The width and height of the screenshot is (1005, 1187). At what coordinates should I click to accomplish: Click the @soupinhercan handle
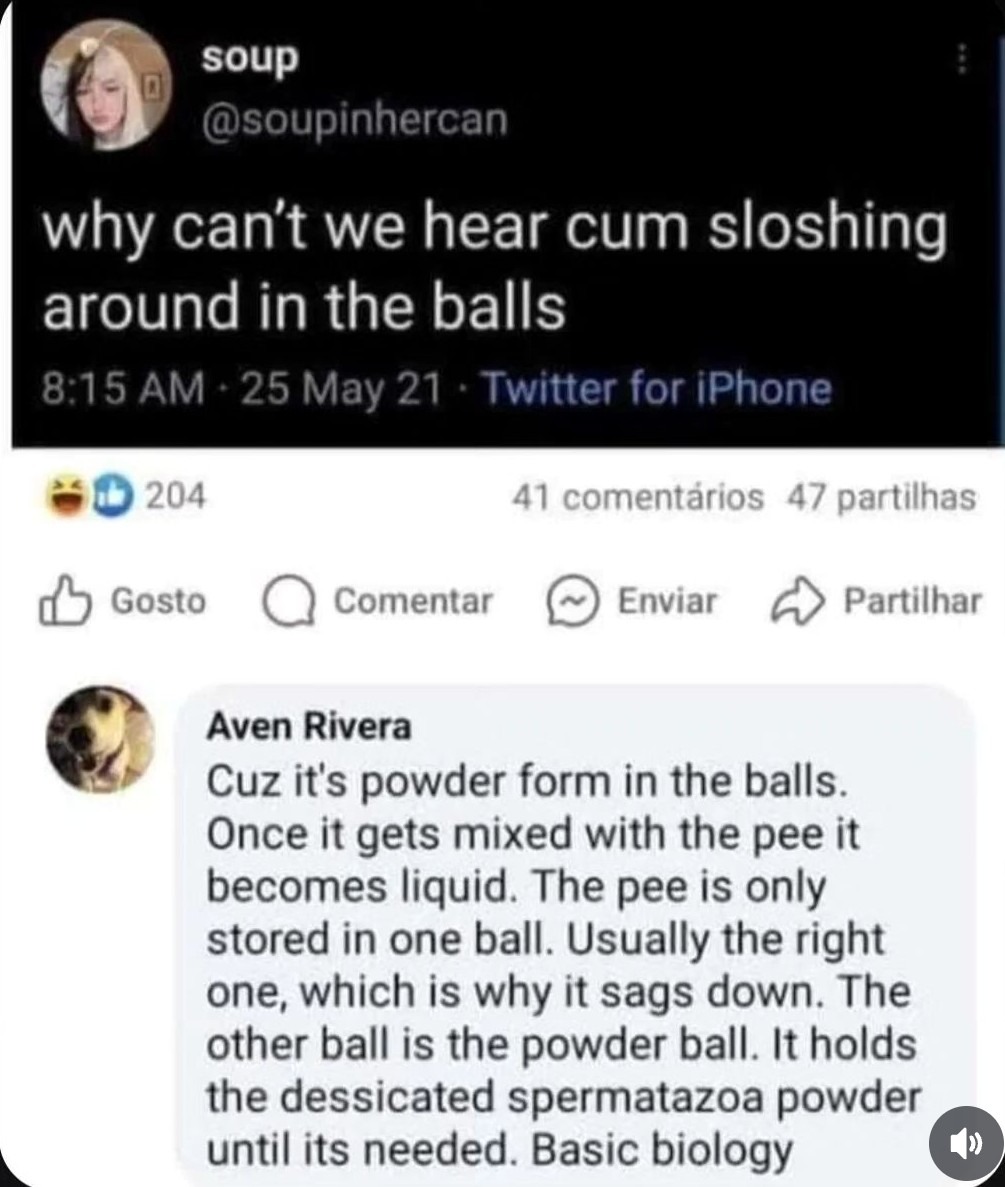[355, 121]
